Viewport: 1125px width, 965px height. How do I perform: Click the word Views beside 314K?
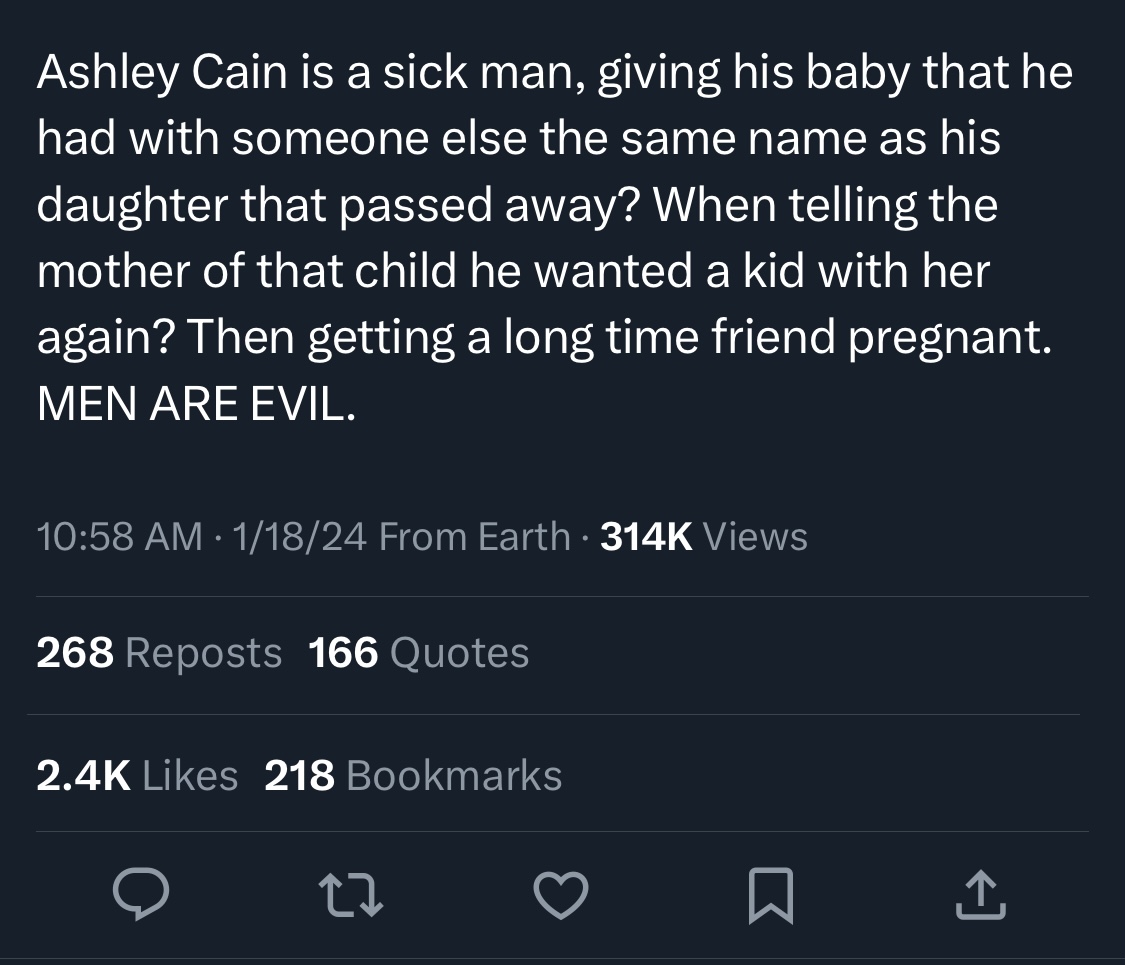[x=756, y=536]
